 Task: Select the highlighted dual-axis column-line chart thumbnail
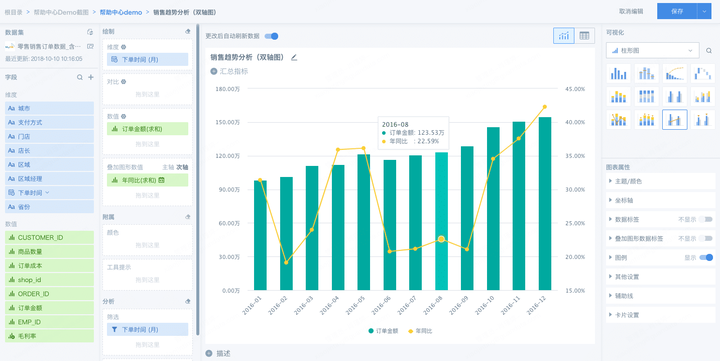[675, 119]
